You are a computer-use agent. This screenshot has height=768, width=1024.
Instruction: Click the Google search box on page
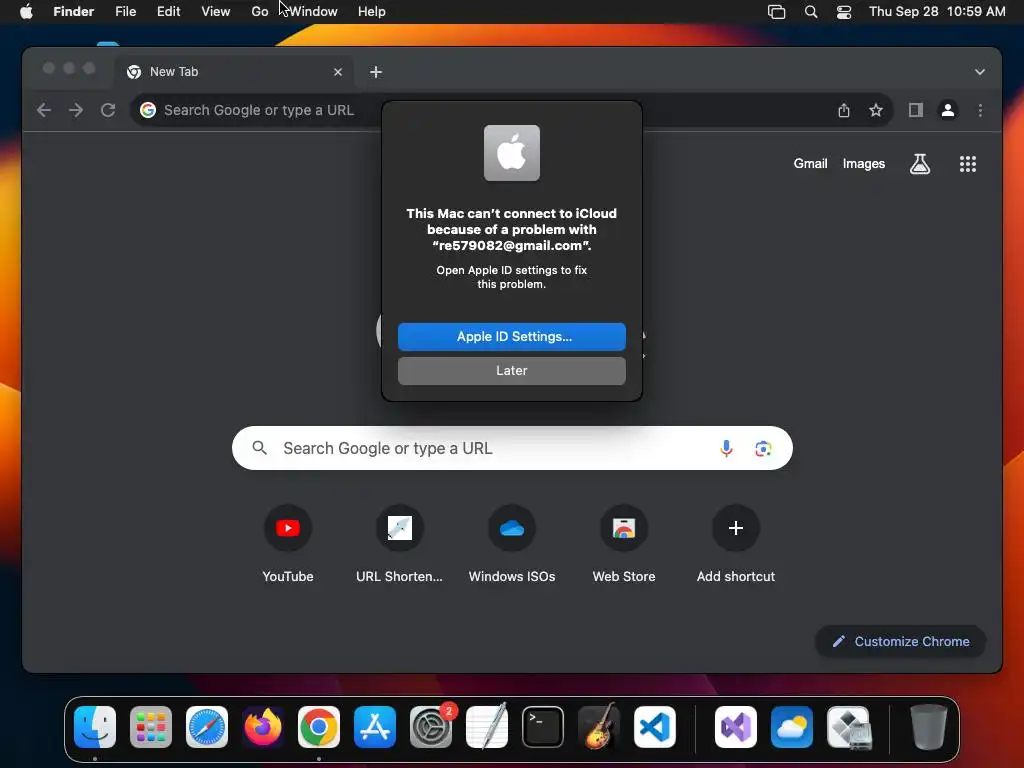[x=512, y=448]
